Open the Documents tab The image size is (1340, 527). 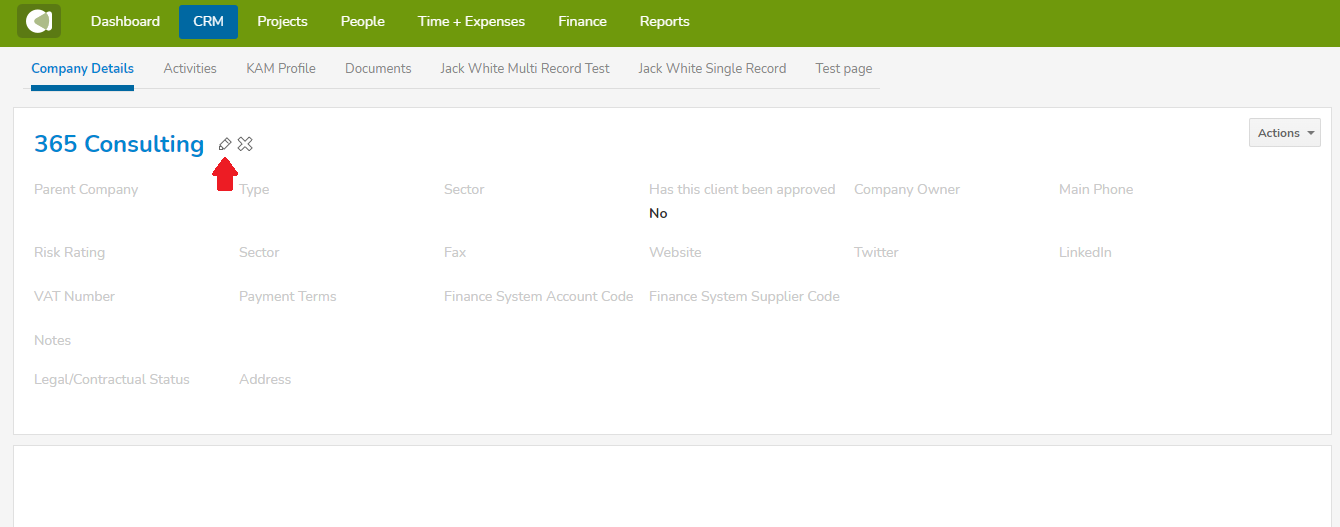coord(378,69)
